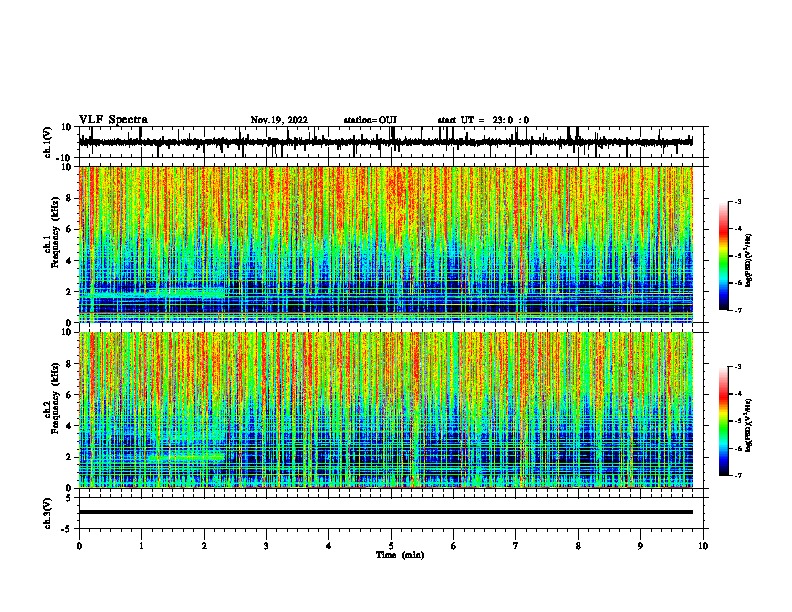Click the ch.1 spectrogram panel
Viewport: 792px width, 612px height.
point(386,244)
